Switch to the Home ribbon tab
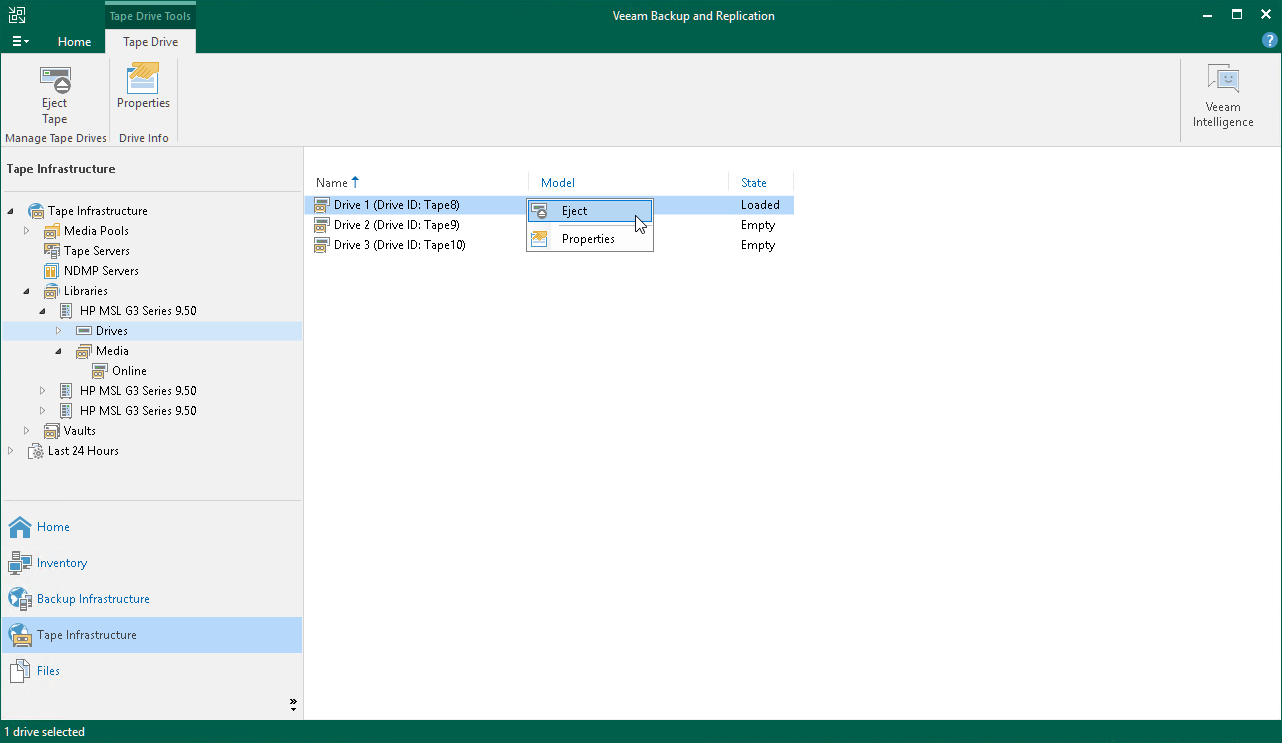The width and height of the screenshot is (1282, 743). [x=74, y=42]
